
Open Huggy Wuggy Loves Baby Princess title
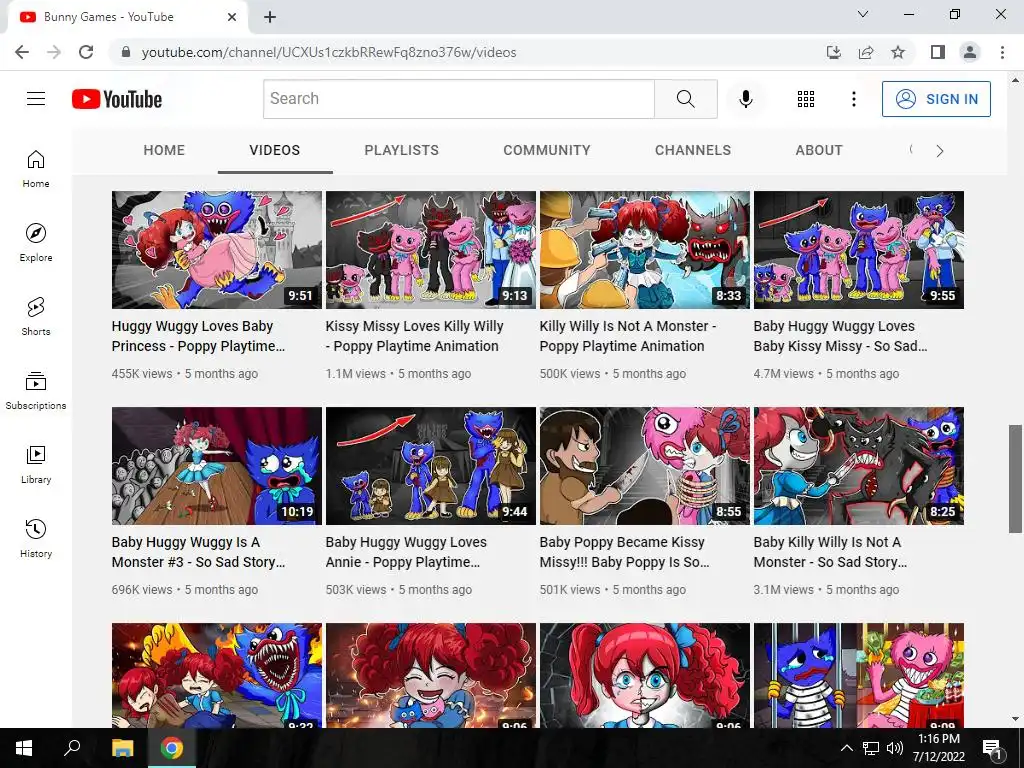point(198,336)
